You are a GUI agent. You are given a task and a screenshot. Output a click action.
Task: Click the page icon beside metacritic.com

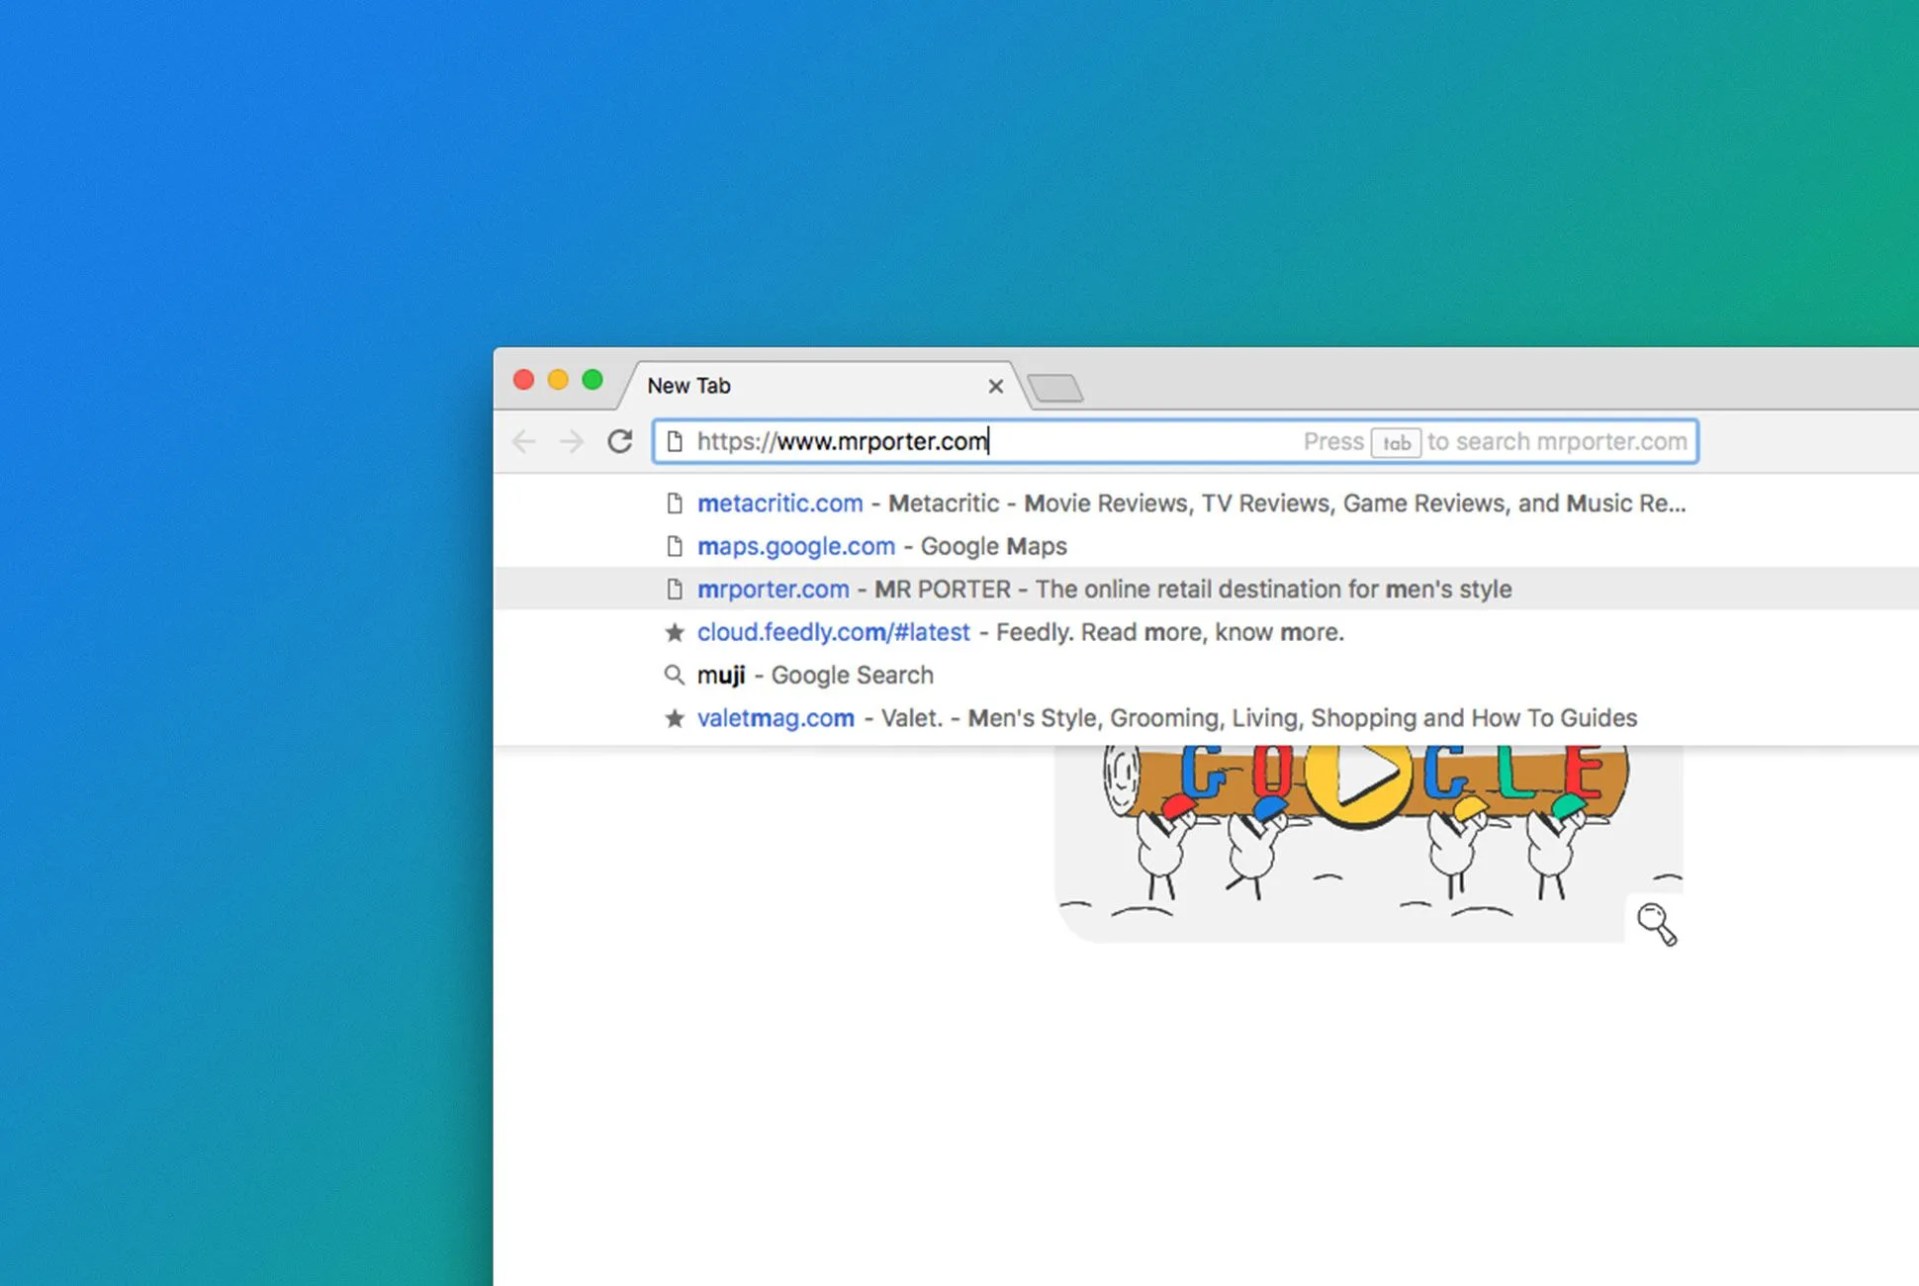[x=675, y=503]
